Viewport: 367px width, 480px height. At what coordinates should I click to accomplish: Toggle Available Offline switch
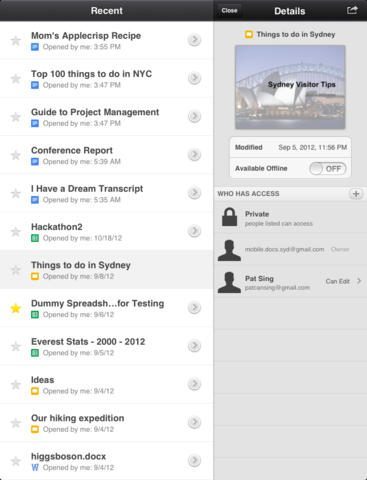(327, 169)
